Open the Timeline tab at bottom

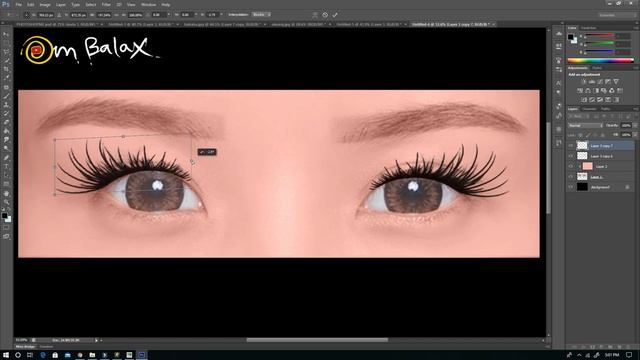click(x=46, y=347)
